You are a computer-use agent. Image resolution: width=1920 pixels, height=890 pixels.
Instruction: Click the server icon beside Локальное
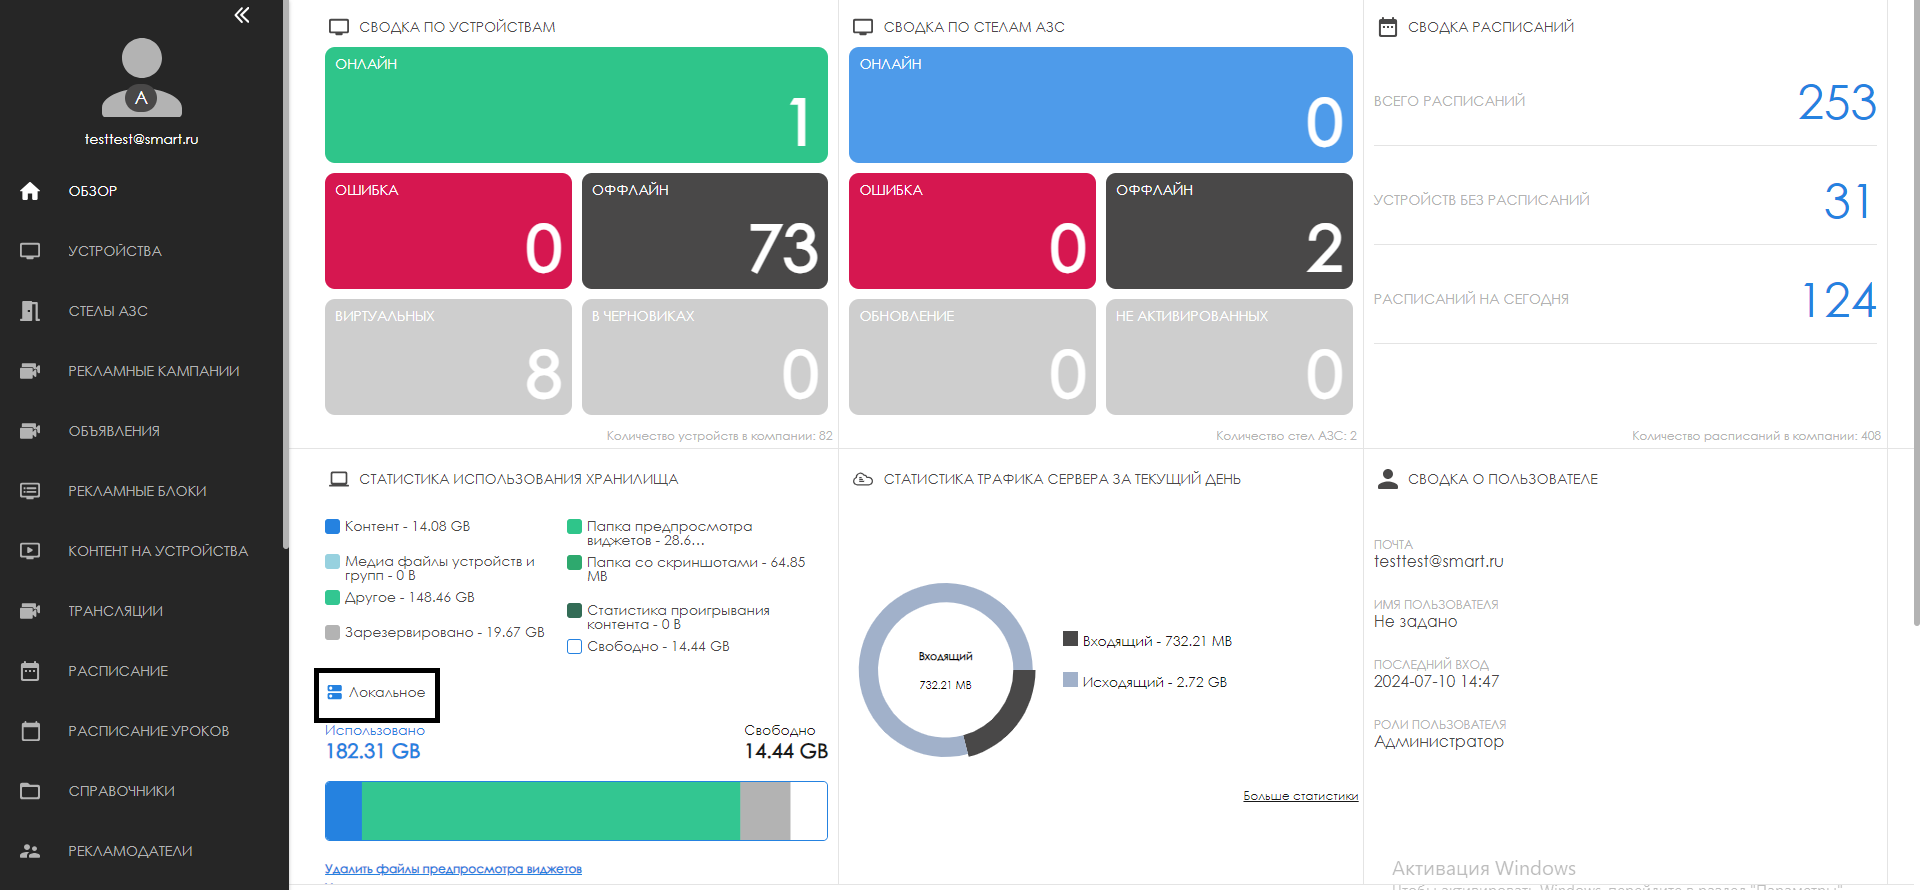(335, 692)
